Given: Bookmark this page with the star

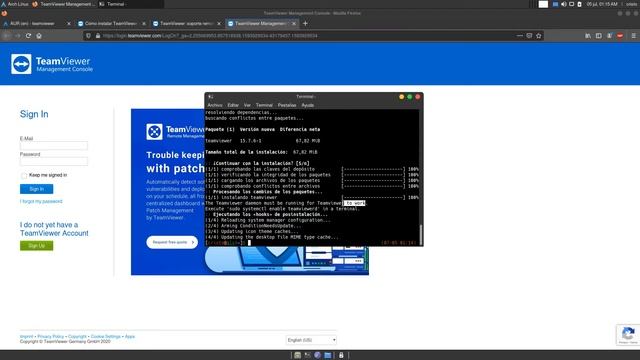Looking at the screenshot, I should (539, 36).
